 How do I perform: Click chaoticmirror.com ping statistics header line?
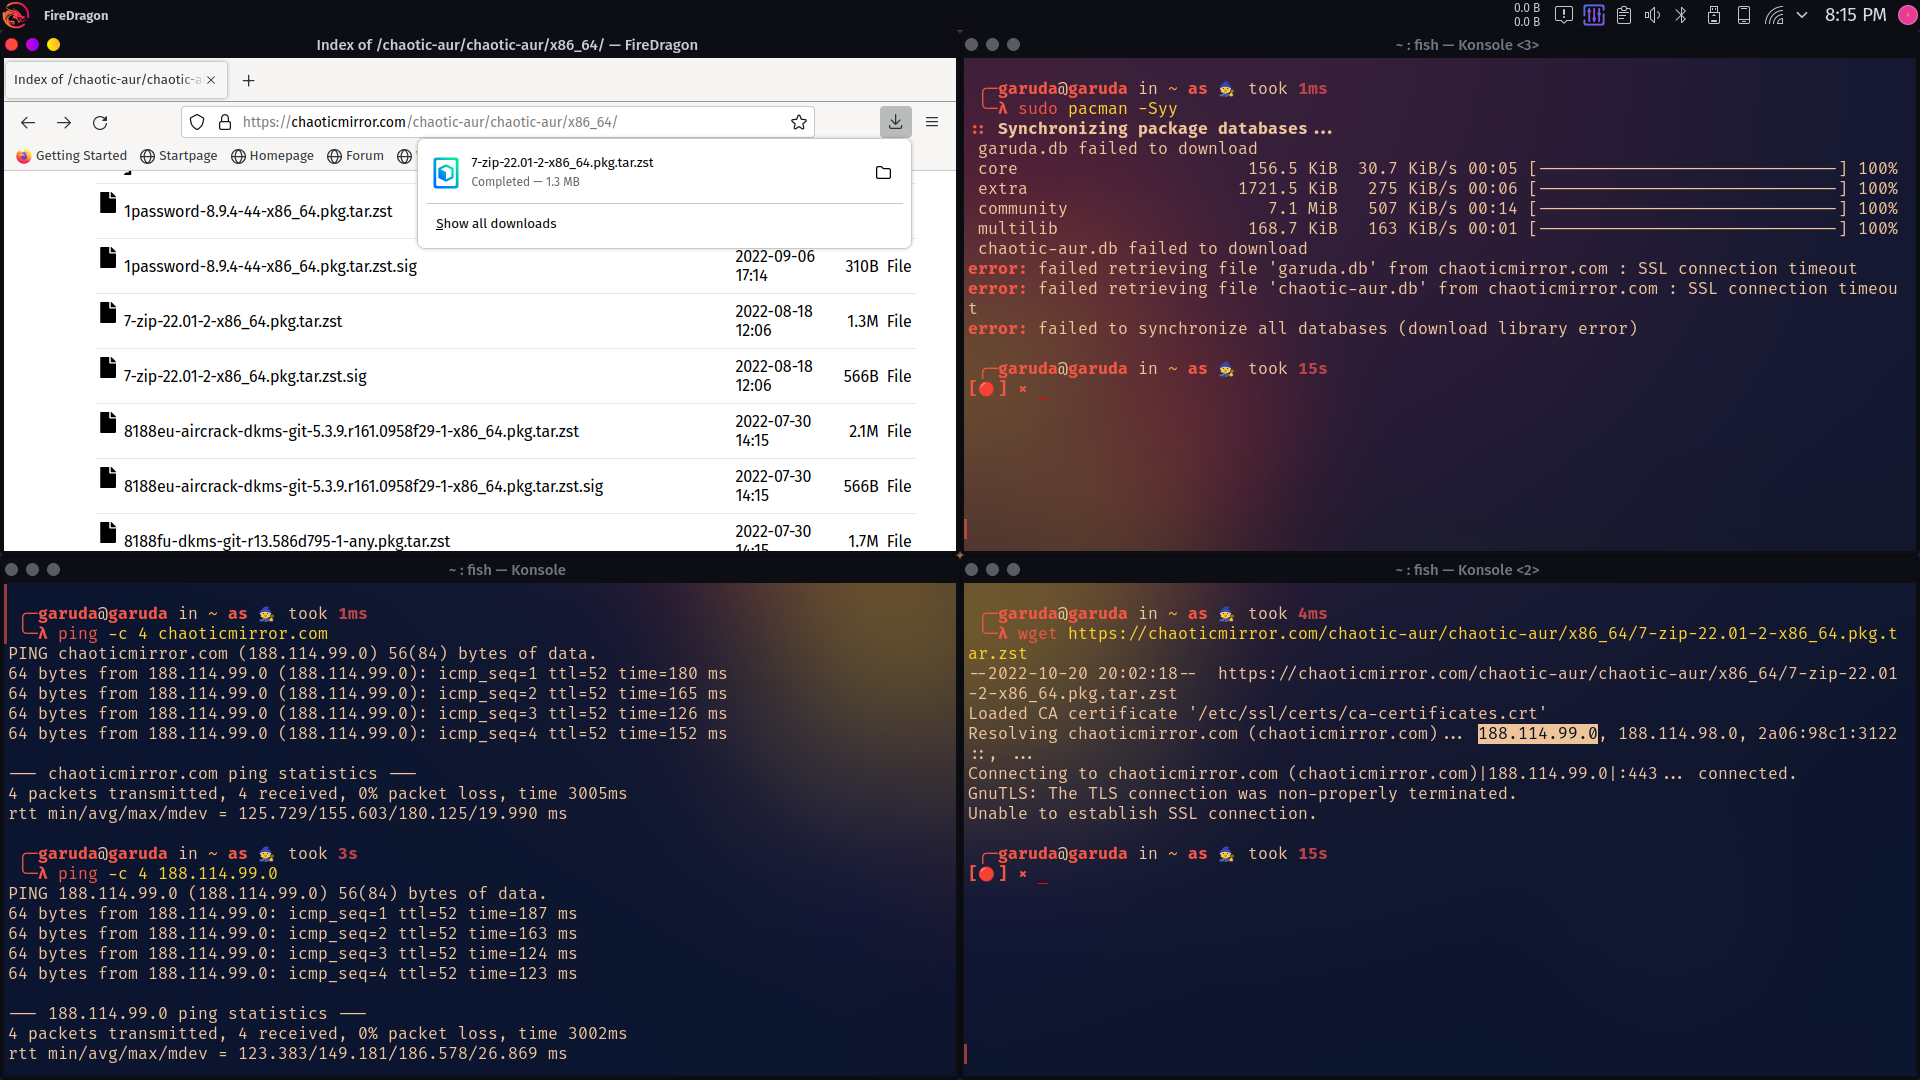[212, 774]
